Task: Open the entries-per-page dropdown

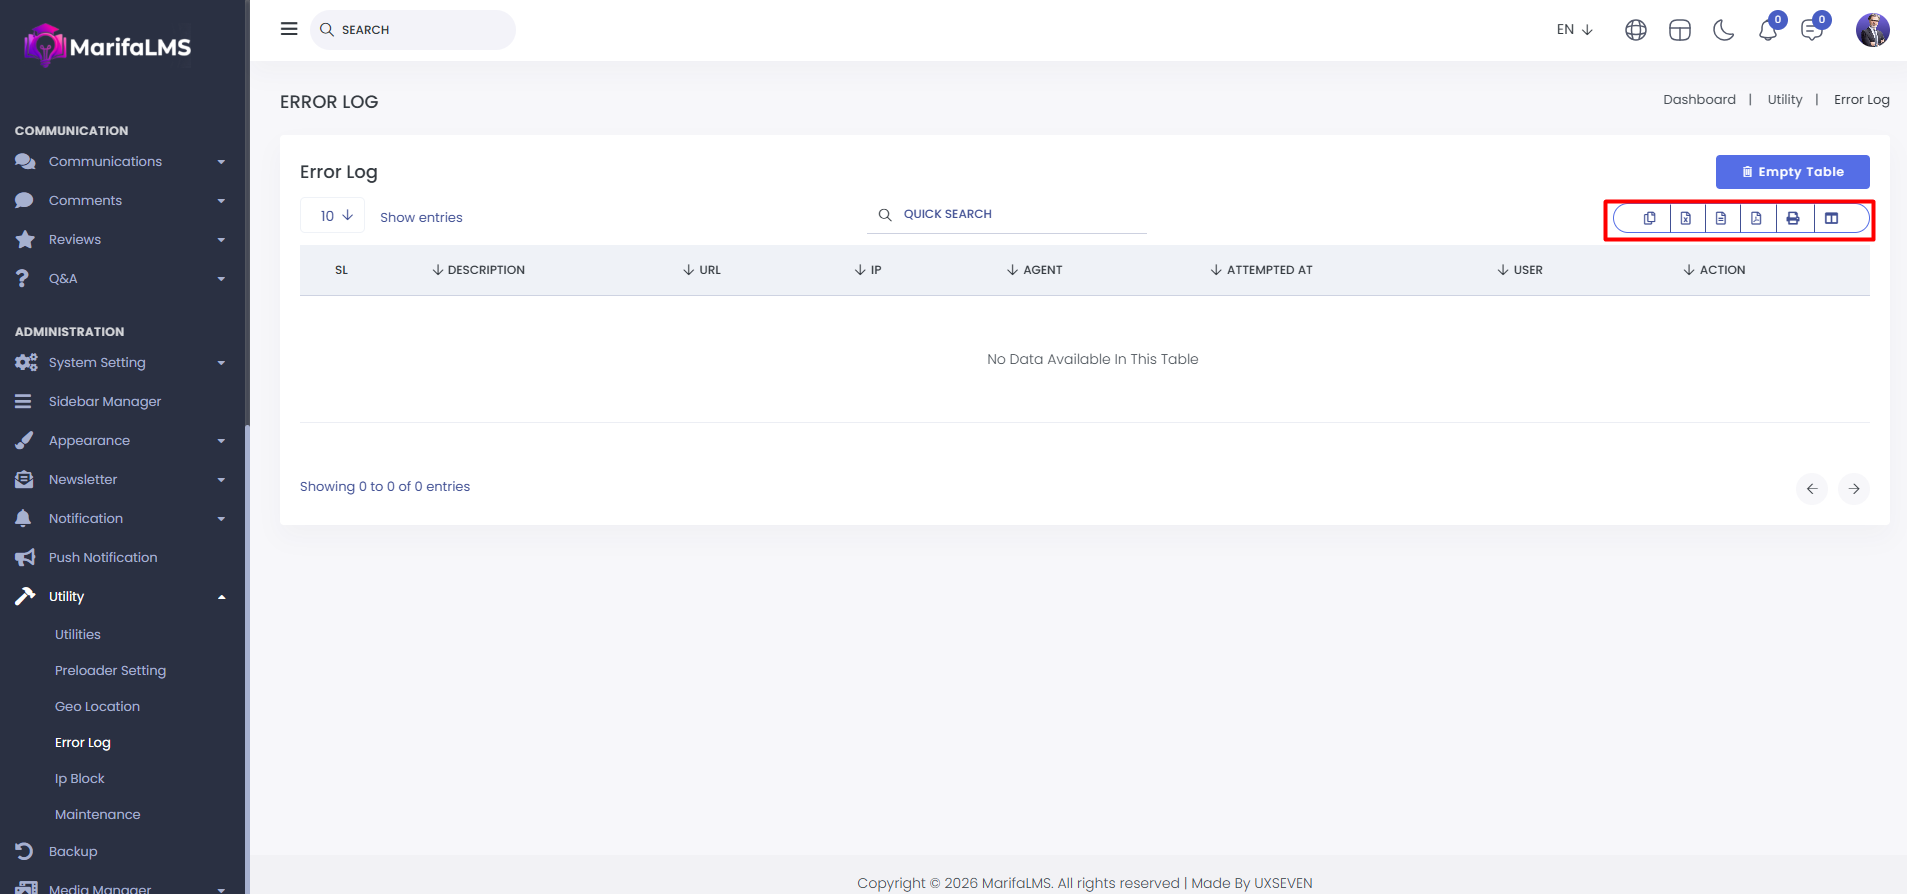Action: pyautogui.click(x=333, y=216)
